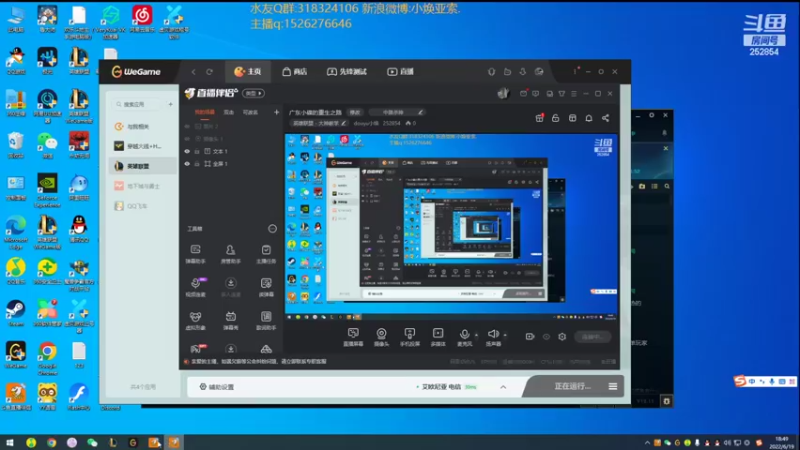Open the 直播伴侣 hamburger menu icon

click(x=574, y=93)
